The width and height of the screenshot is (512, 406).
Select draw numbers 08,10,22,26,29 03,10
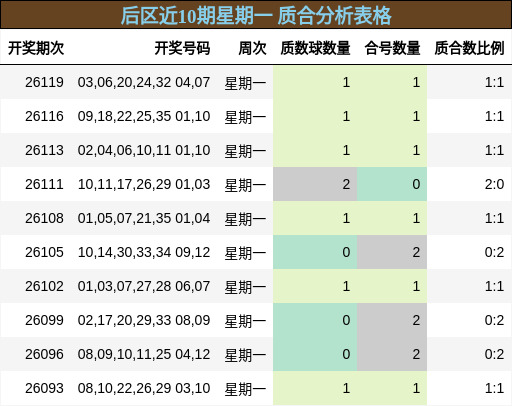click(x=144, y=388)
